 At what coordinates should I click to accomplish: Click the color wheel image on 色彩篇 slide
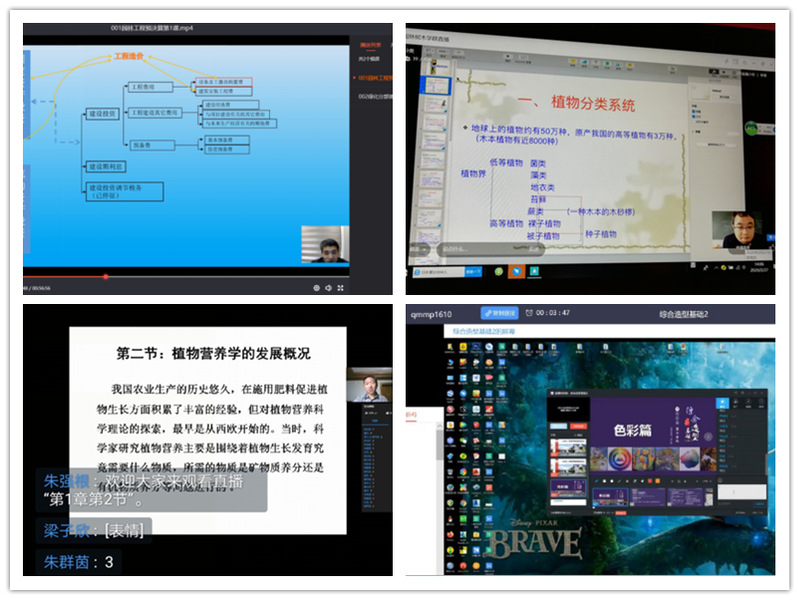pos(620,458)
